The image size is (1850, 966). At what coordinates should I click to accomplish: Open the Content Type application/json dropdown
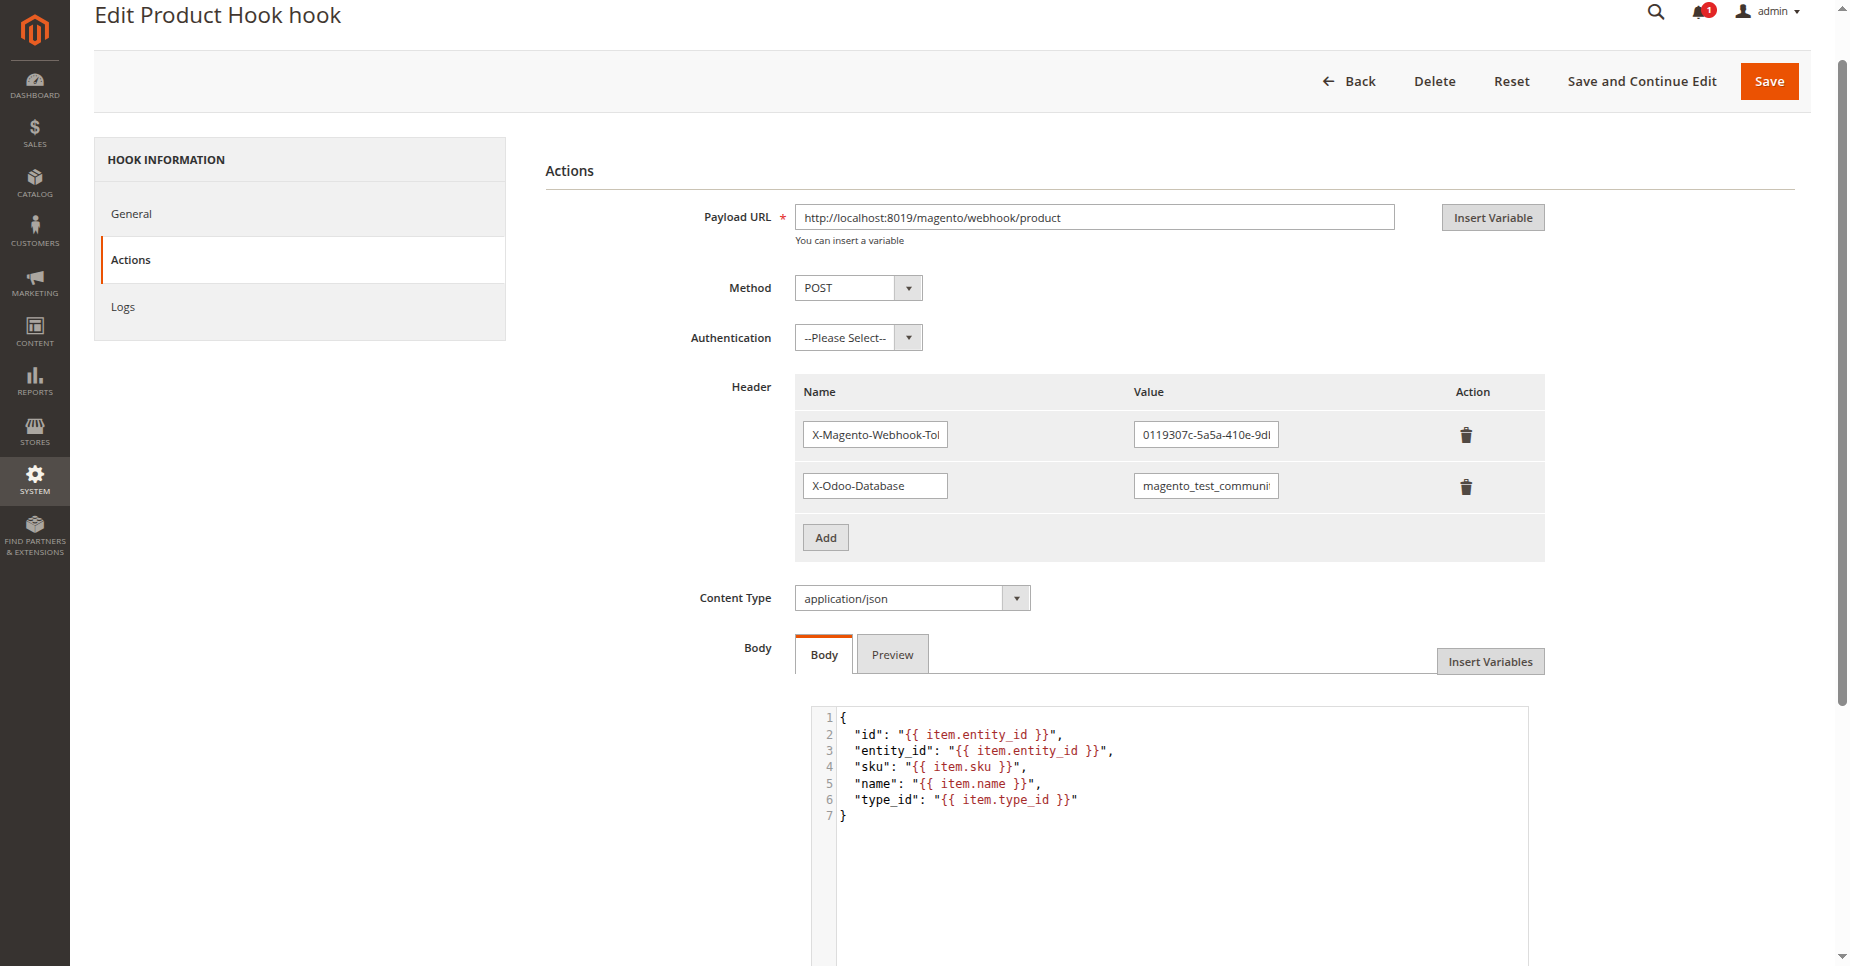click(x=912, y=598)
